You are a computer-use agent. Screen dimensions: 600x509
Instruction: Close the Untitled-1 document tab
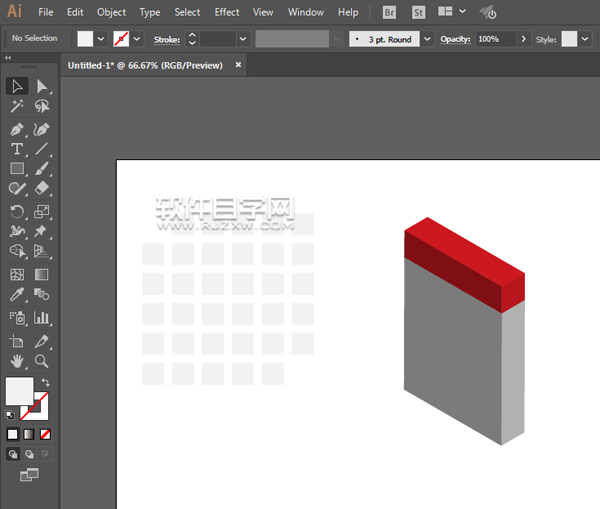coord(238,64)
